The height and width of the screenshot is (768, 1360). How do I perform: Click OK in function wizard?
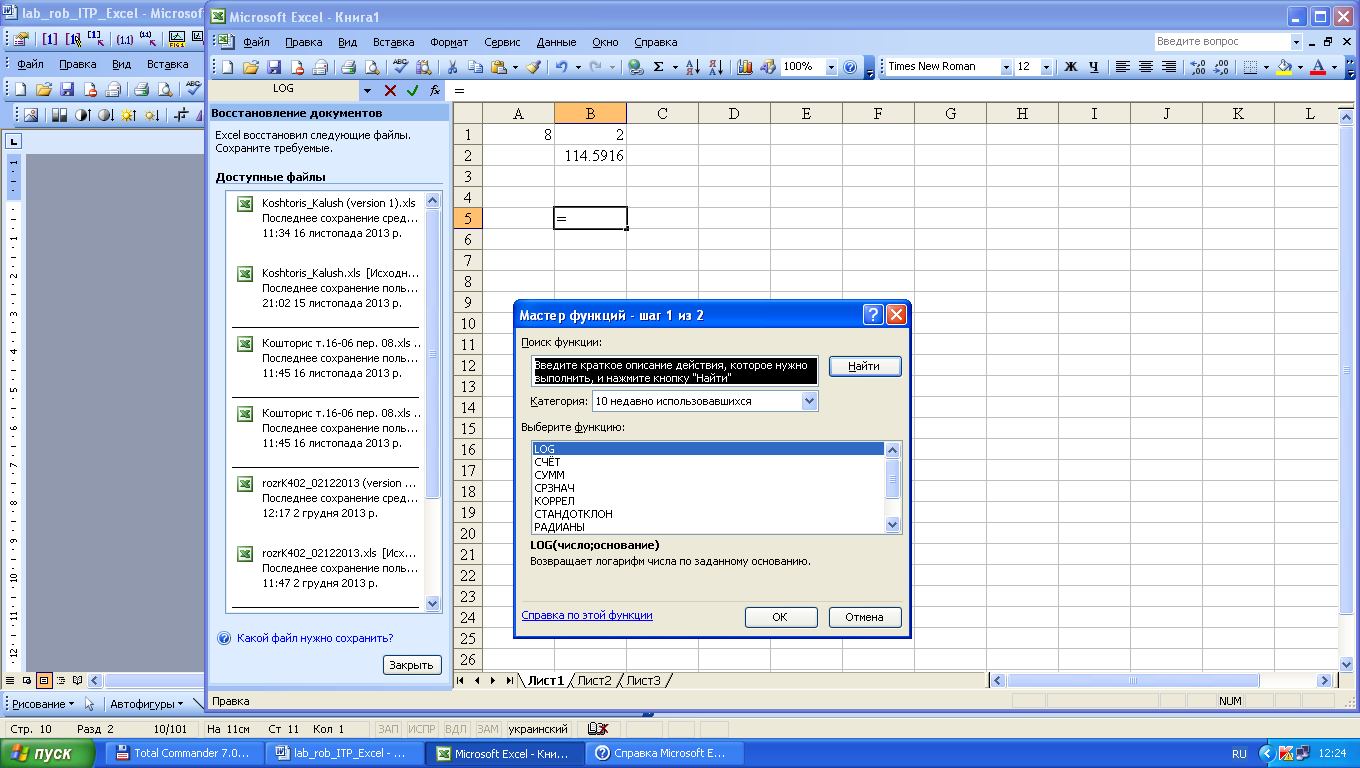point(781,617)
